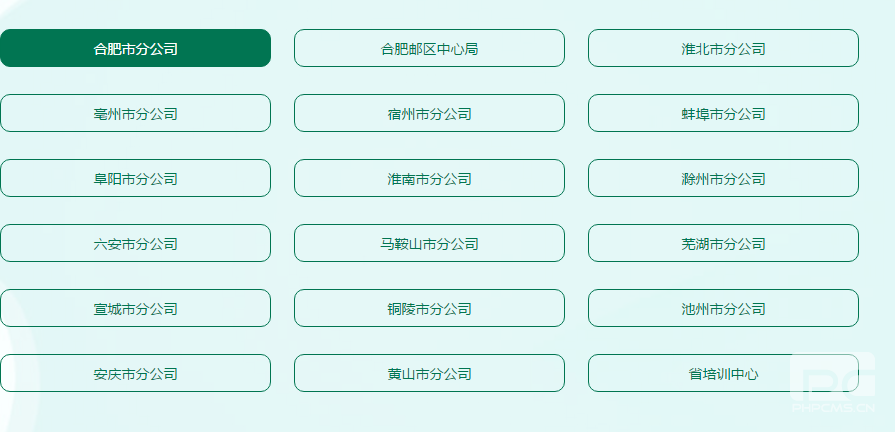Click 池州市分公司
This screenshot has height=432, width=895.
coord(723,308)
